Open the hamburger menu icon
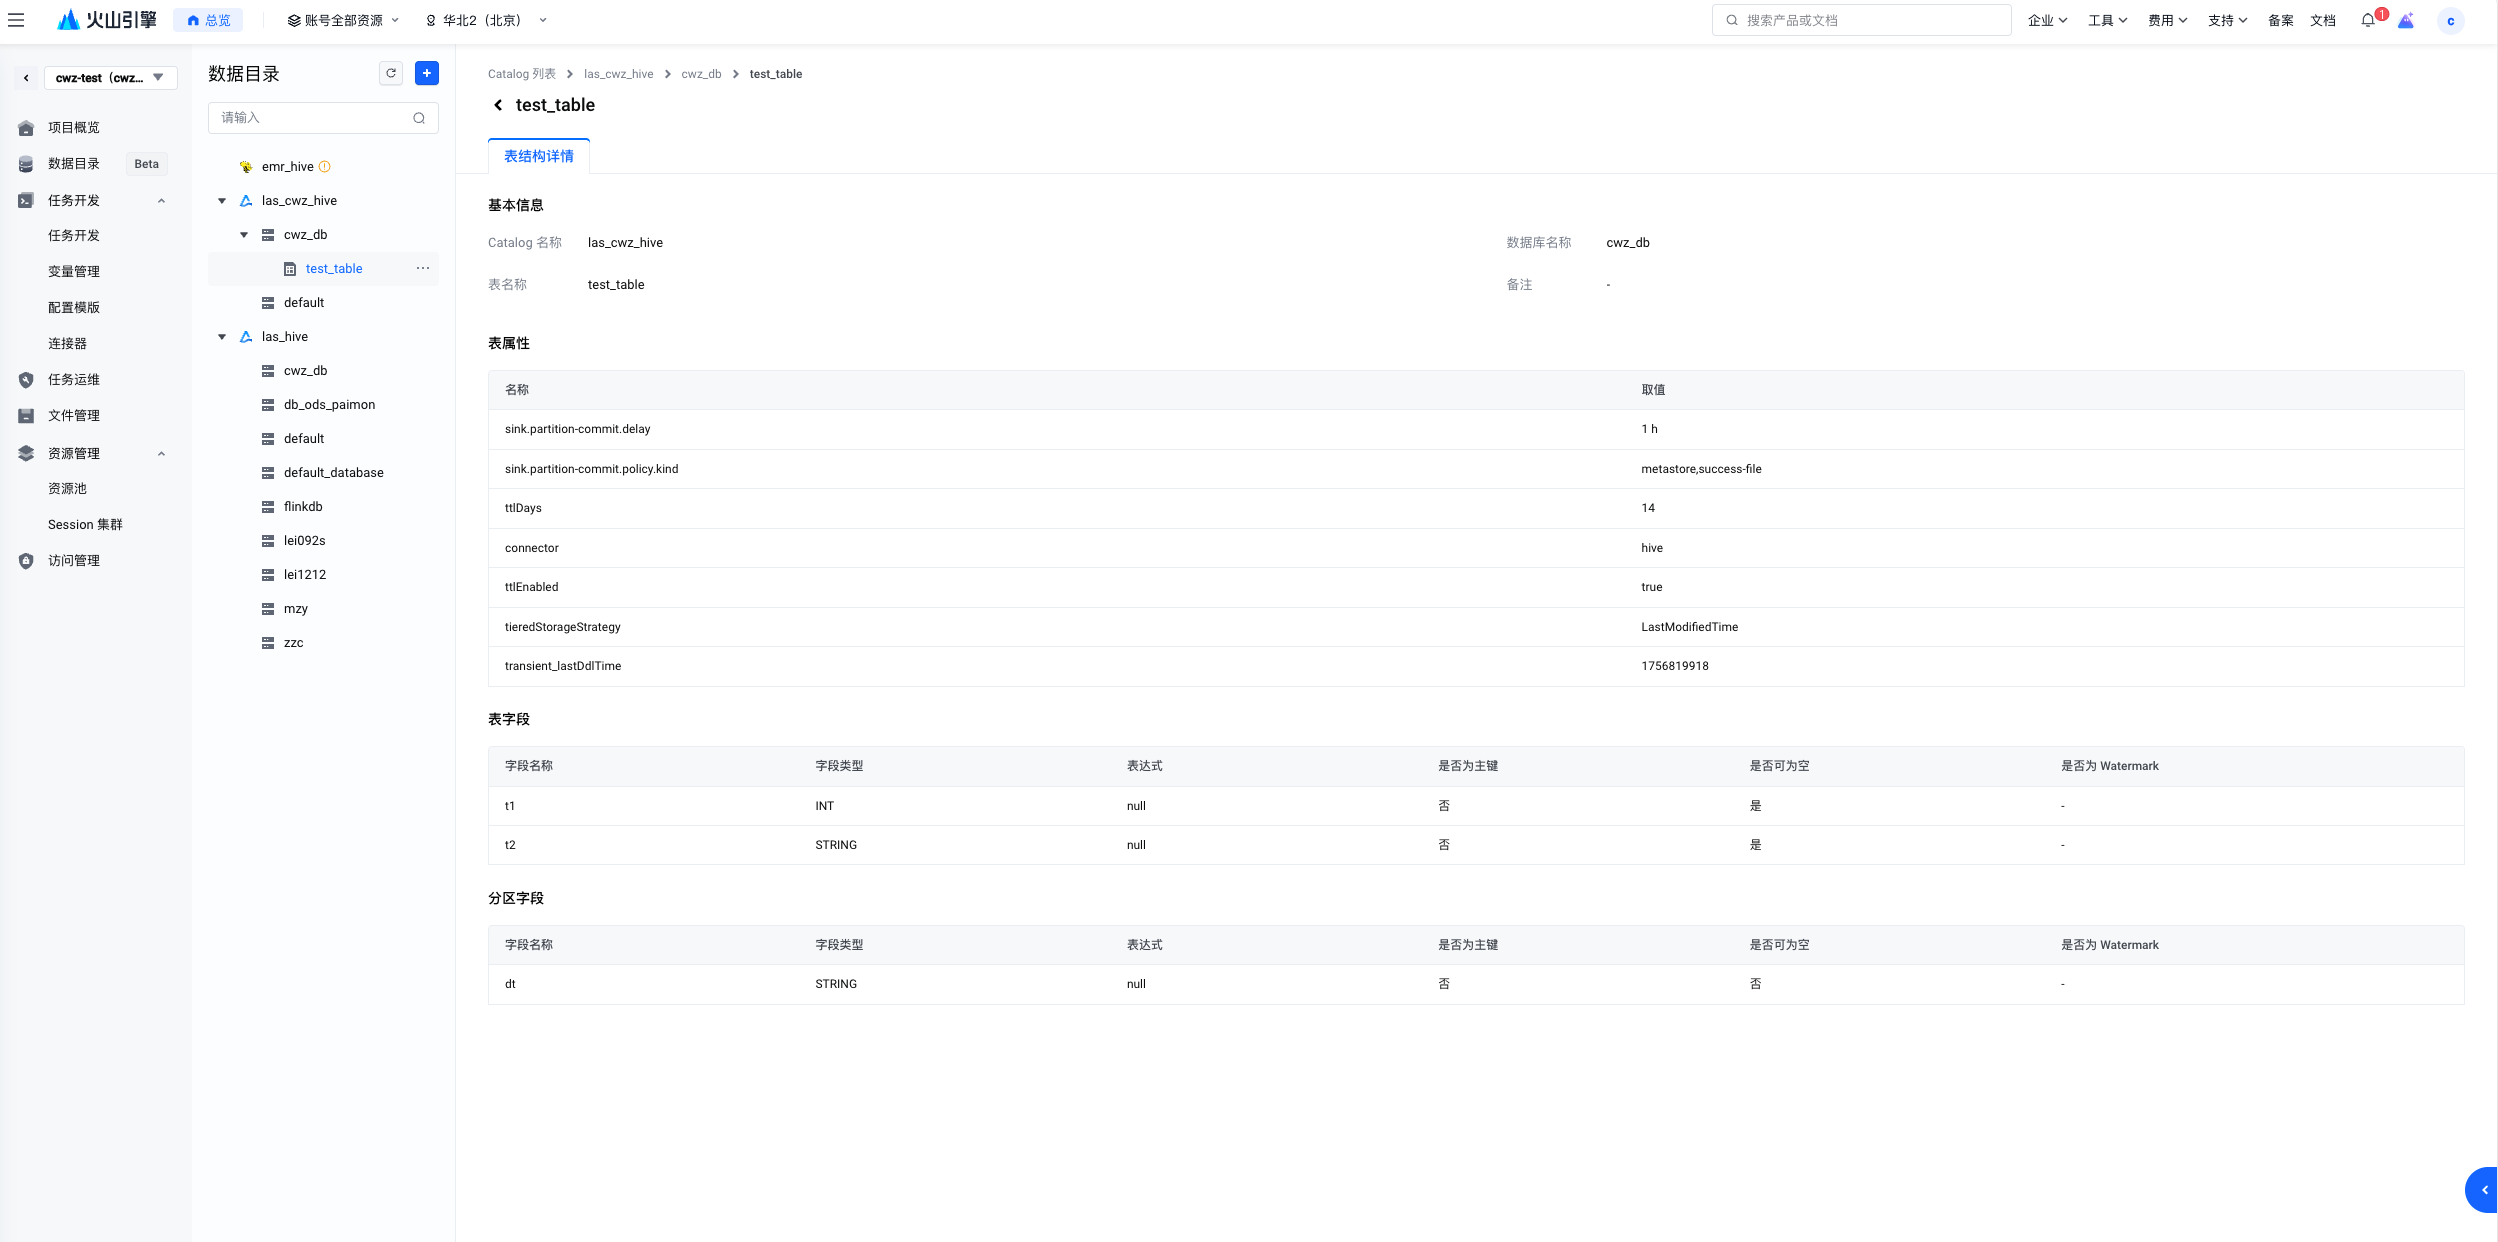Screen dimensions: 2498x1242 [16, 20]
